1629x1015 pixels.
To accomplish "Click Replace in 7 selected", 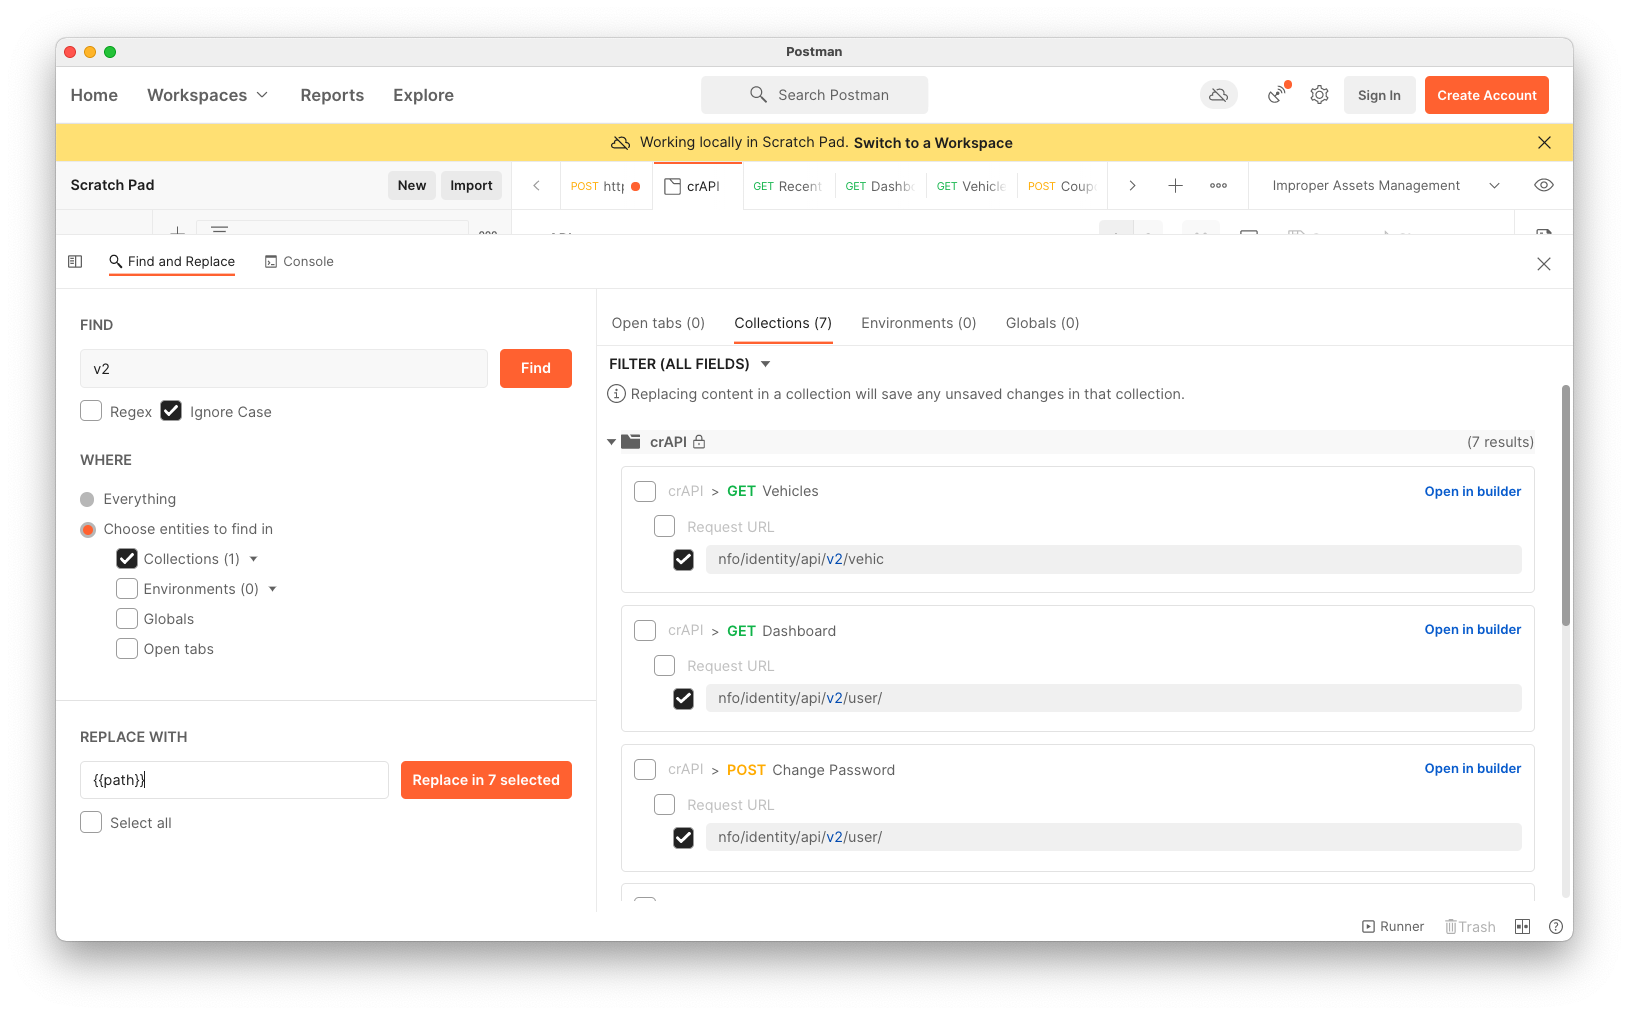I will click(x=486, y=780).
